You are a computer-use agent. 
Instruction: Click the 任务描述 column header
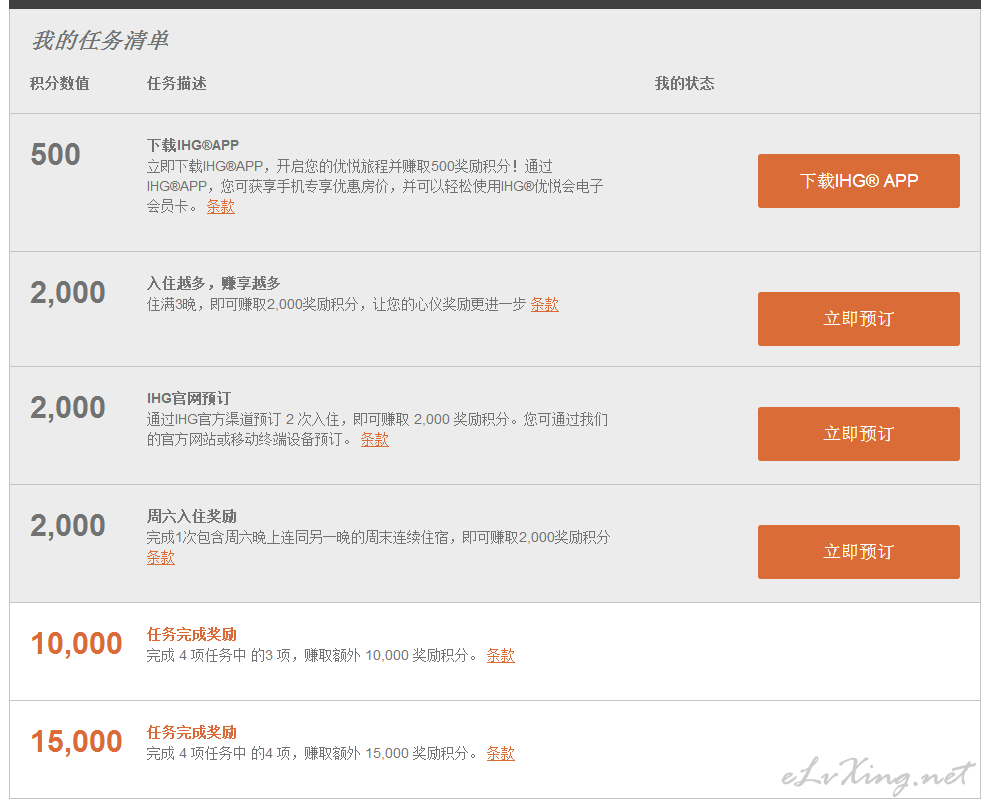[x=177, y=83]
